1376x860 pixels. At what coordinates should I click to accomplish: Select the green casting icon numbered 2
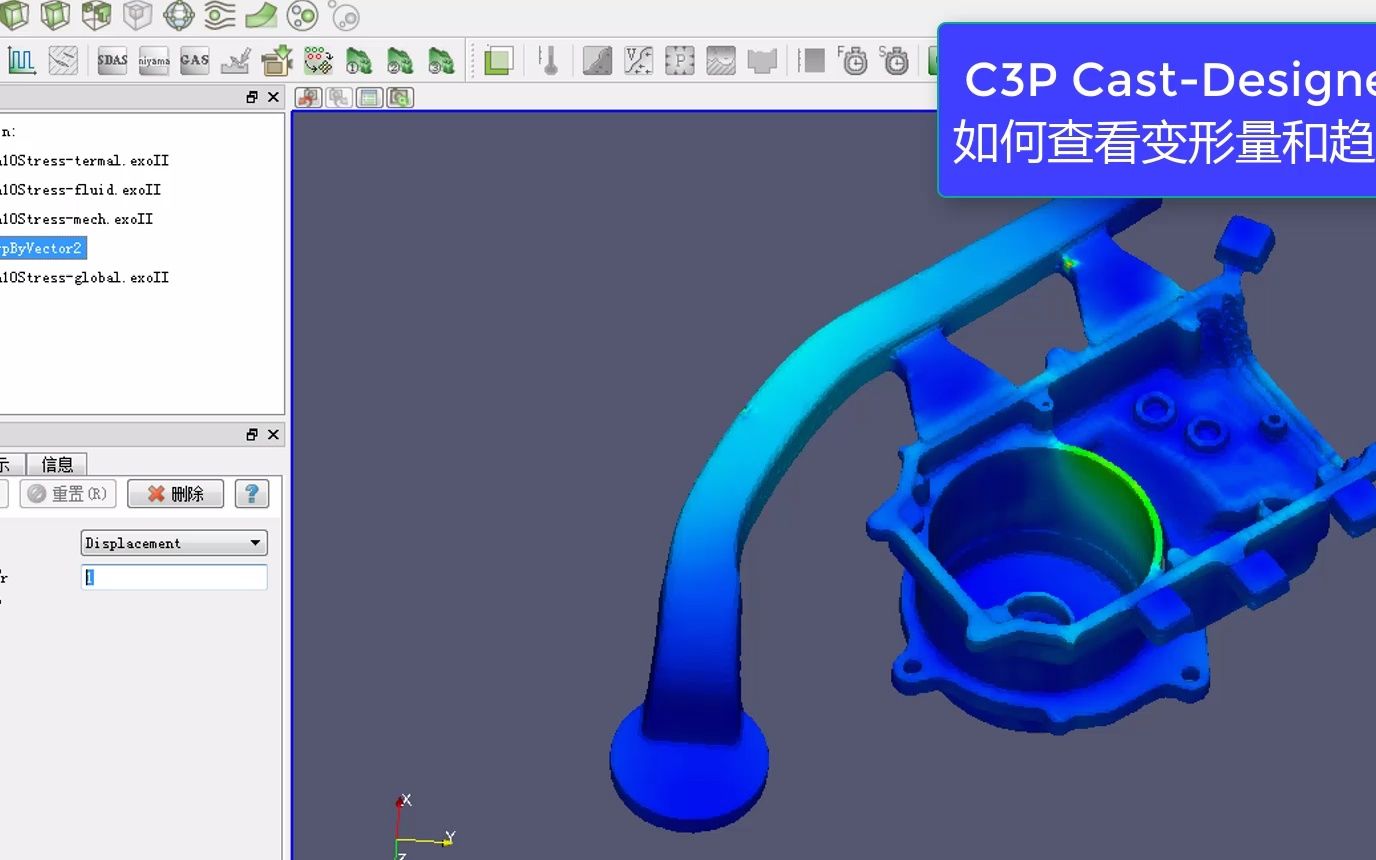[x=400, y=60]
